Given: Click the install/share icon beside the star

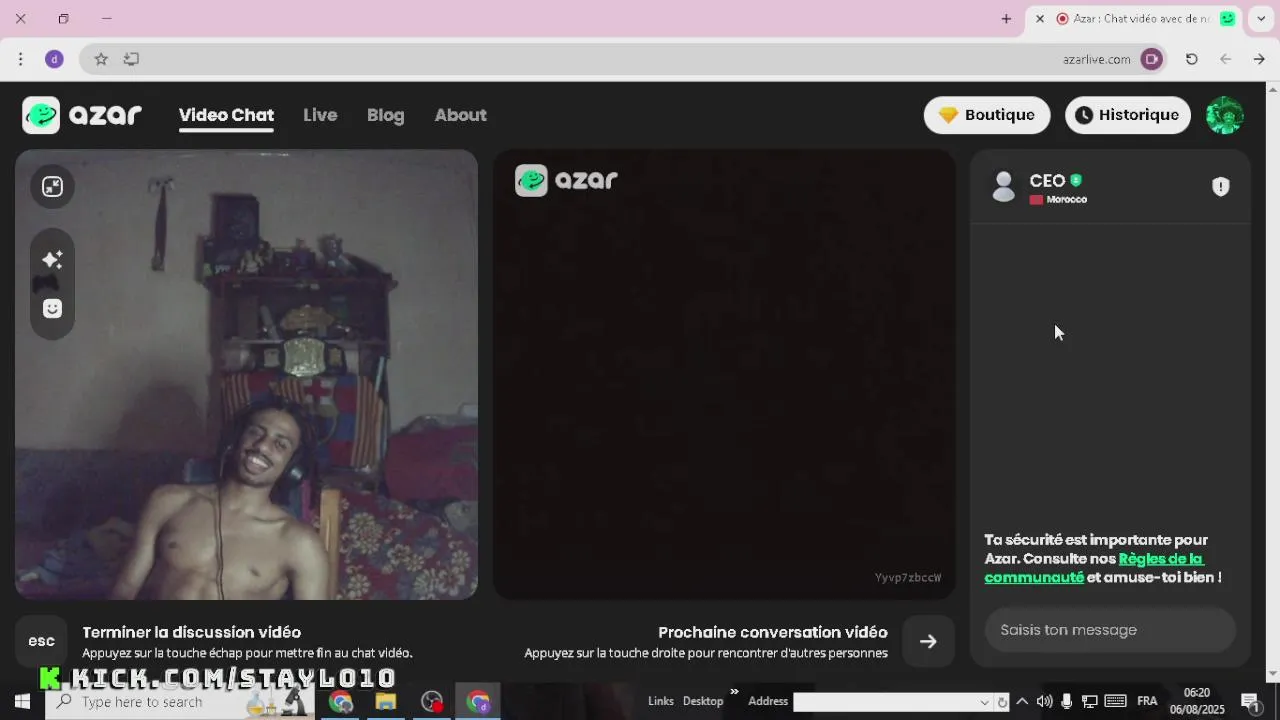Looking at the screenshot, I should point(131,59).
